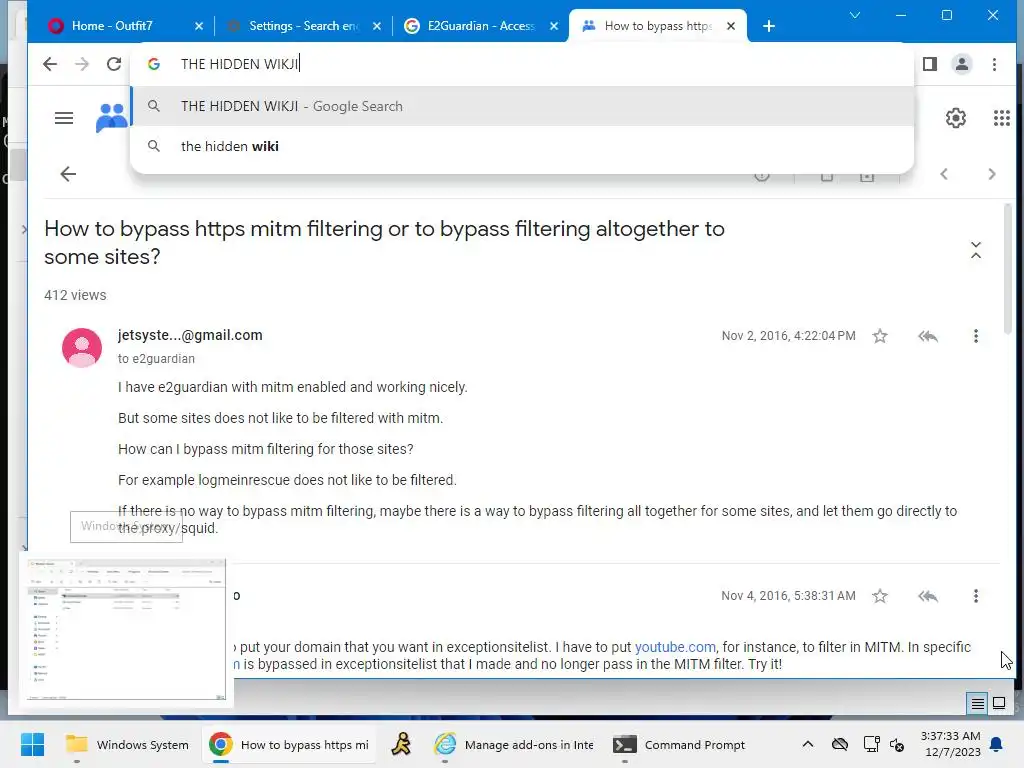
Task: Open Command Prompt from taskbar
Action: pyautogui.click(x=679, y=744)
